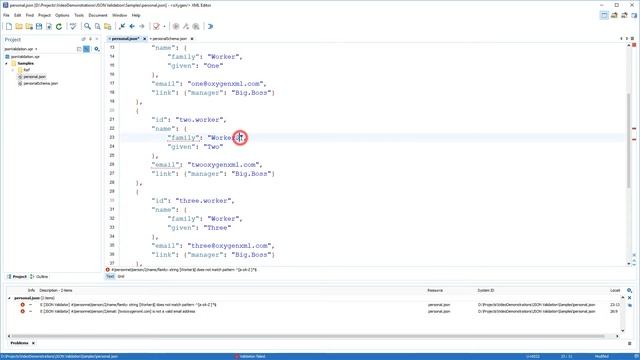Switch to the Outline side tab

coord(39,277)
